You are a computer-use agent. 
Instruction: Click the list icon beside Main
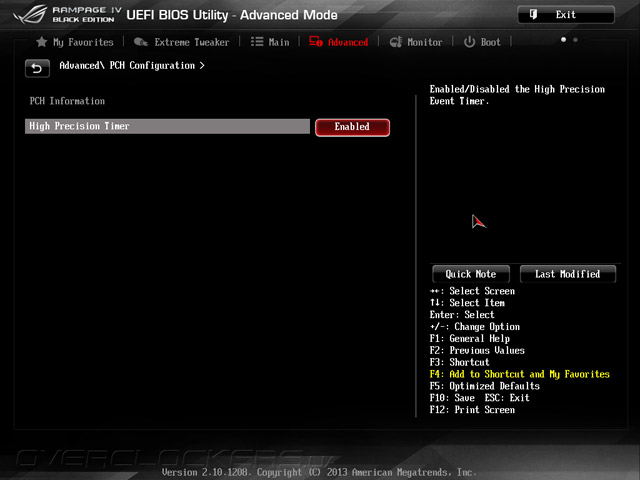[x=257, y=42]
